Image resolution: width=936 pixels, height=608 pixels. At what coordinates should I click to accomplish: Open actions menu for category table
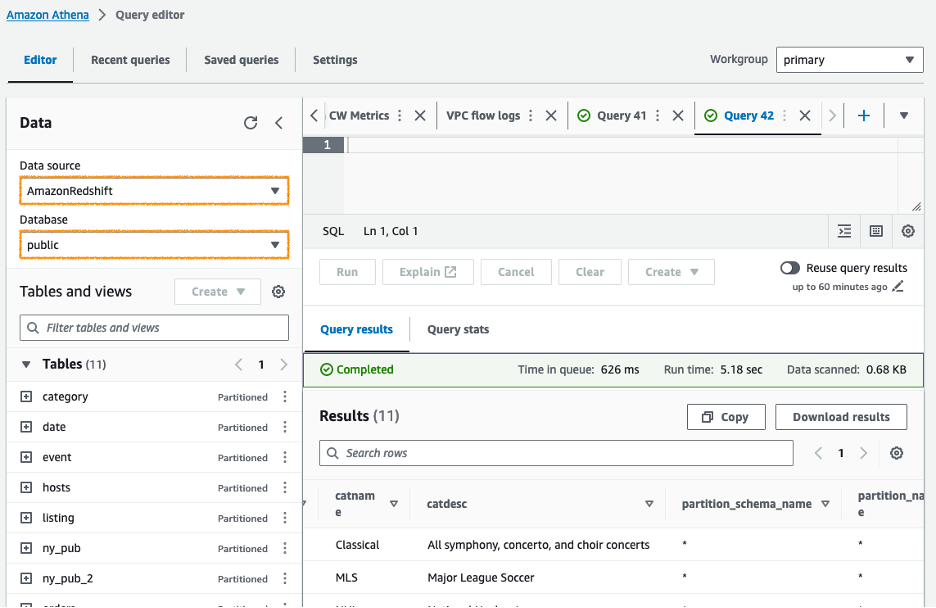(x=285, y=397)
